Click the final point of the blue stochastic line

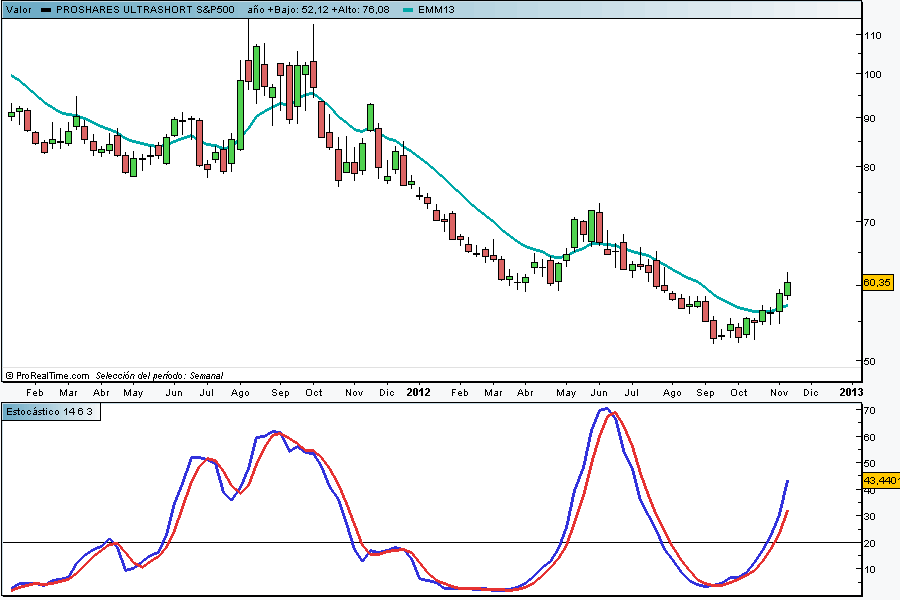pos(788,481)
